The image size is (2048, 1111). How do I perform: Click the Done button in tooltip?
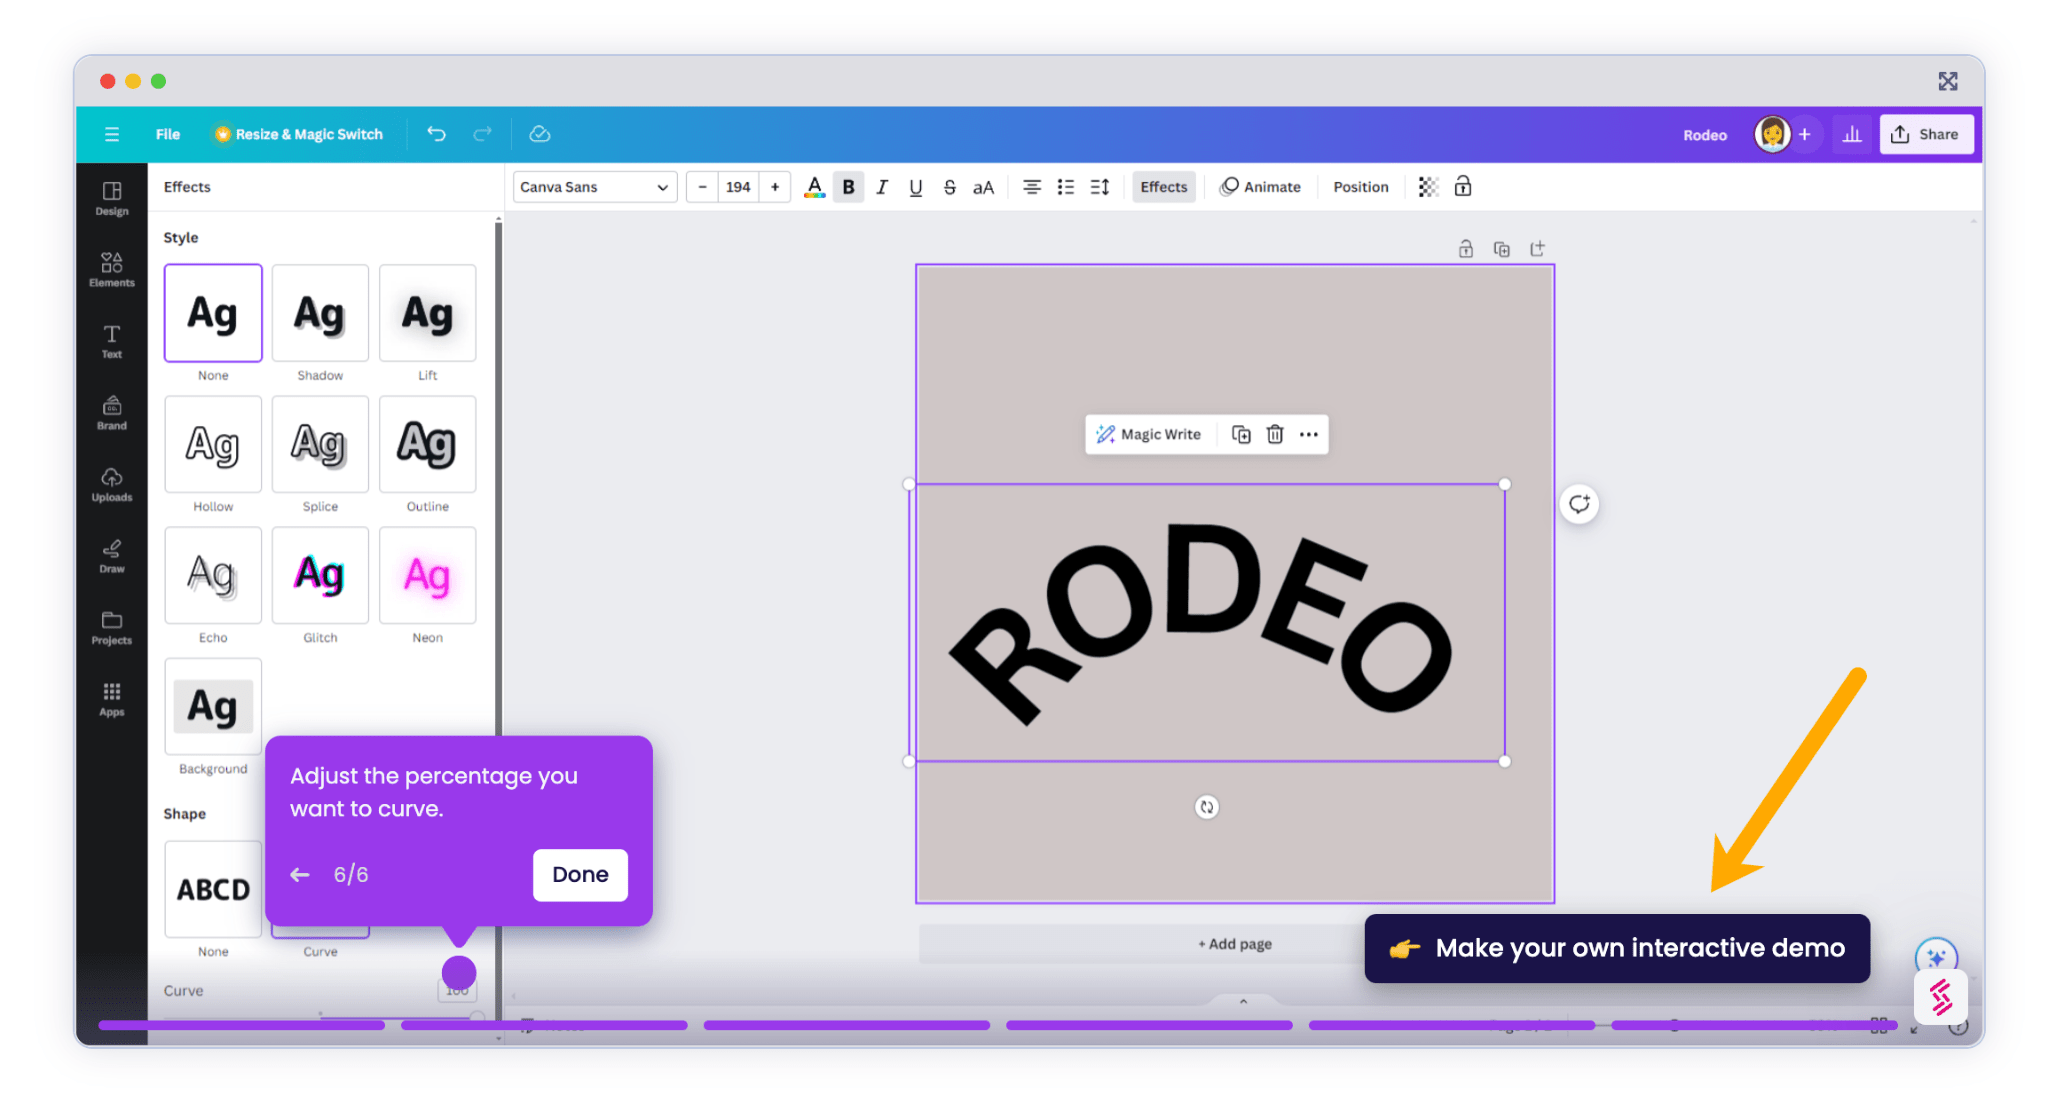click(x=579, y=874)
